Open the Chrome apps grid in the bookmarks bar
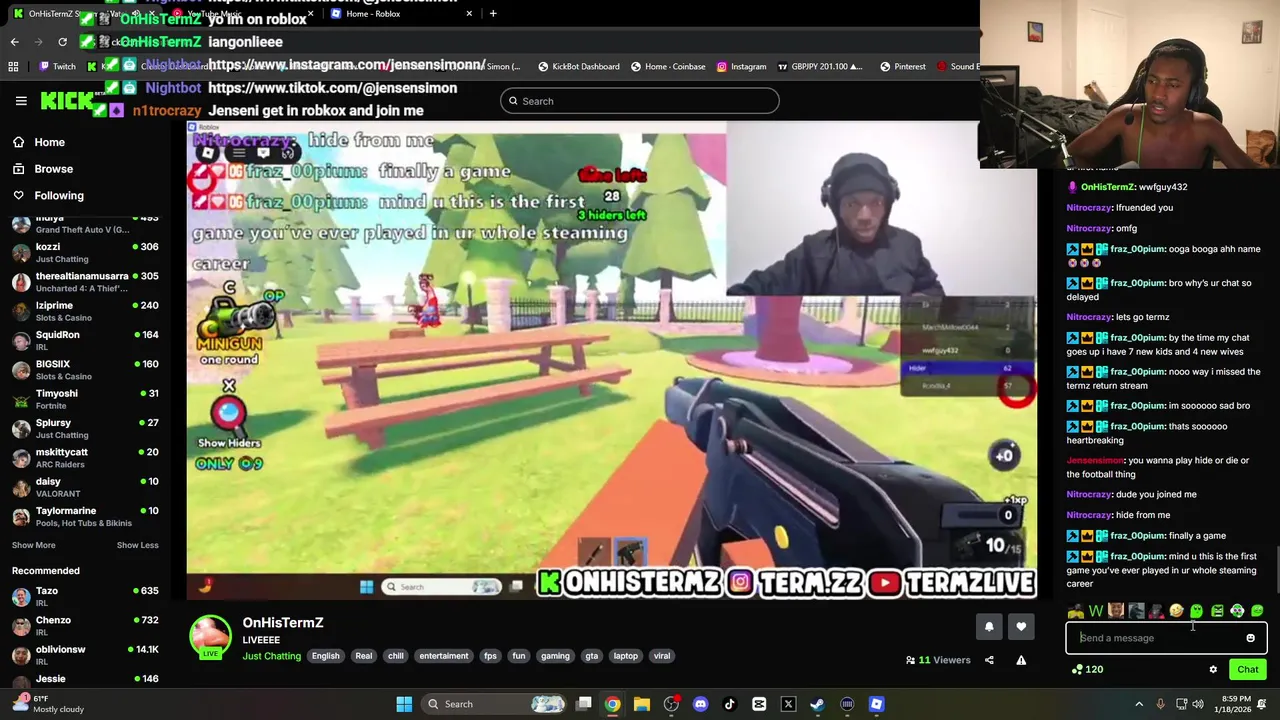The image size is (1280, 720). 13,67
